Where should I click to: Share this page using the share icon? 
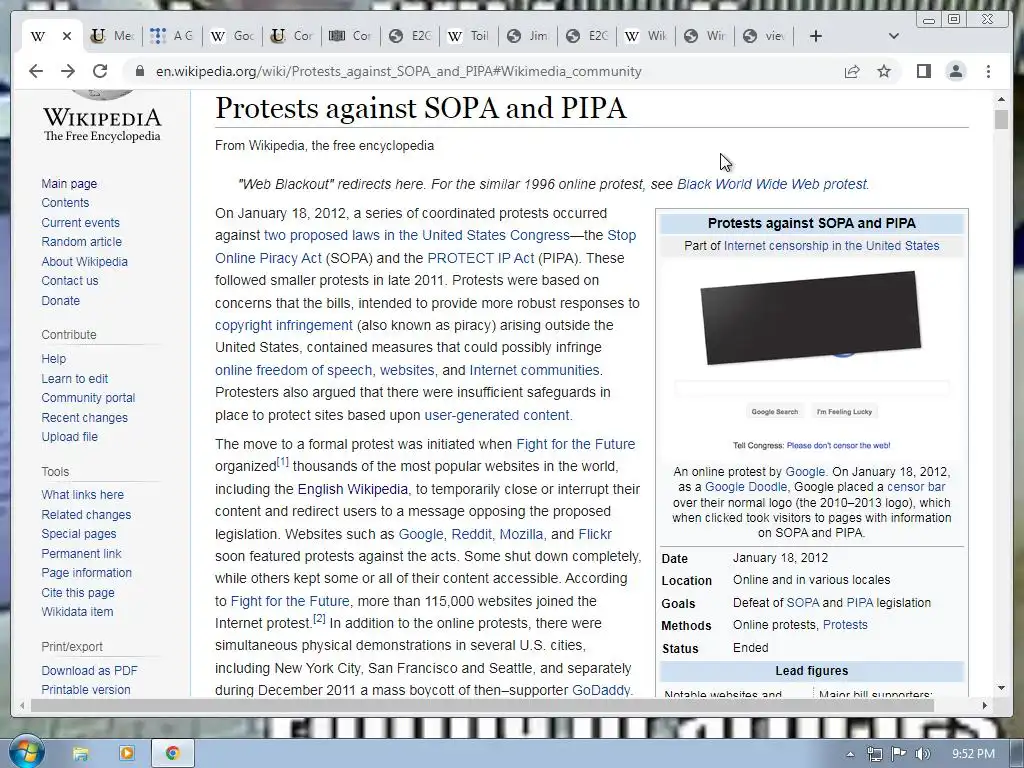click(x=852, y=71)
